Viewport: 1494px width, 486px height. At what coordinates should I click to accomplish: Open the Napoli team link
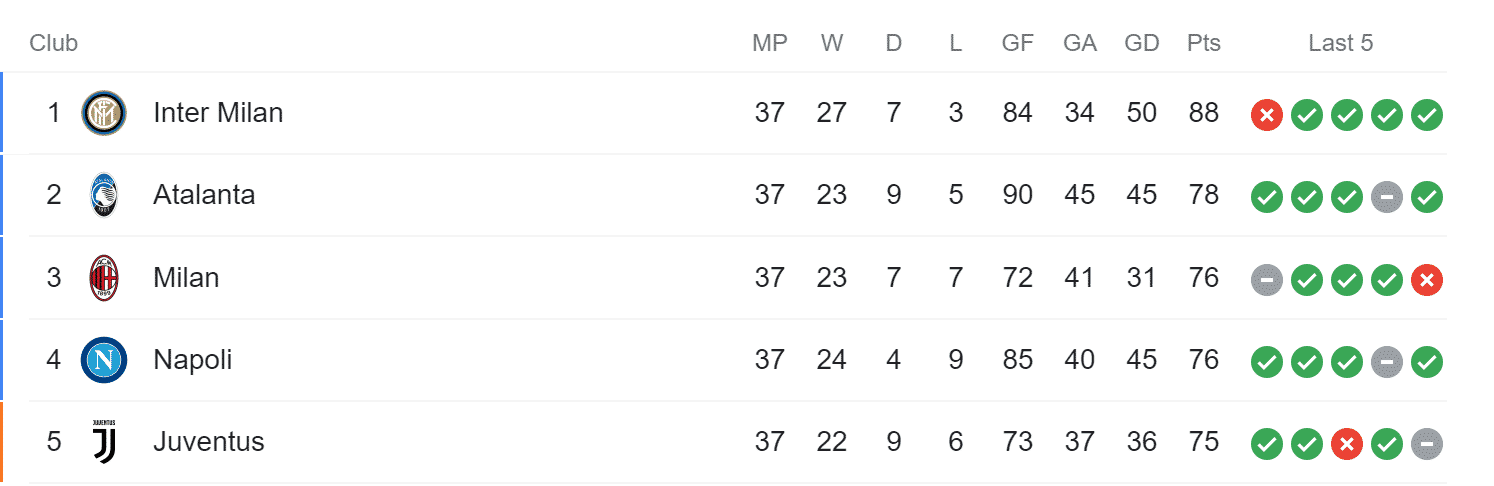[x=193, y=360]
